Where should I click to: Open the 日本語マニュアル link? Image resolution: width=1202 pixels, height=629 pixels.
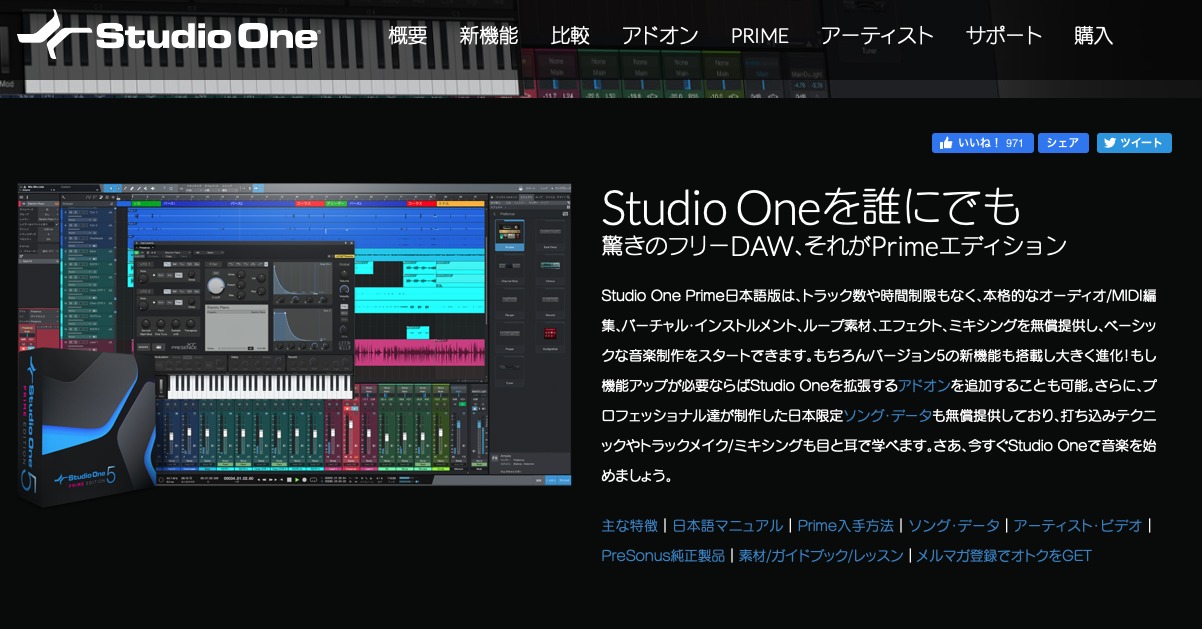point(728,525)
